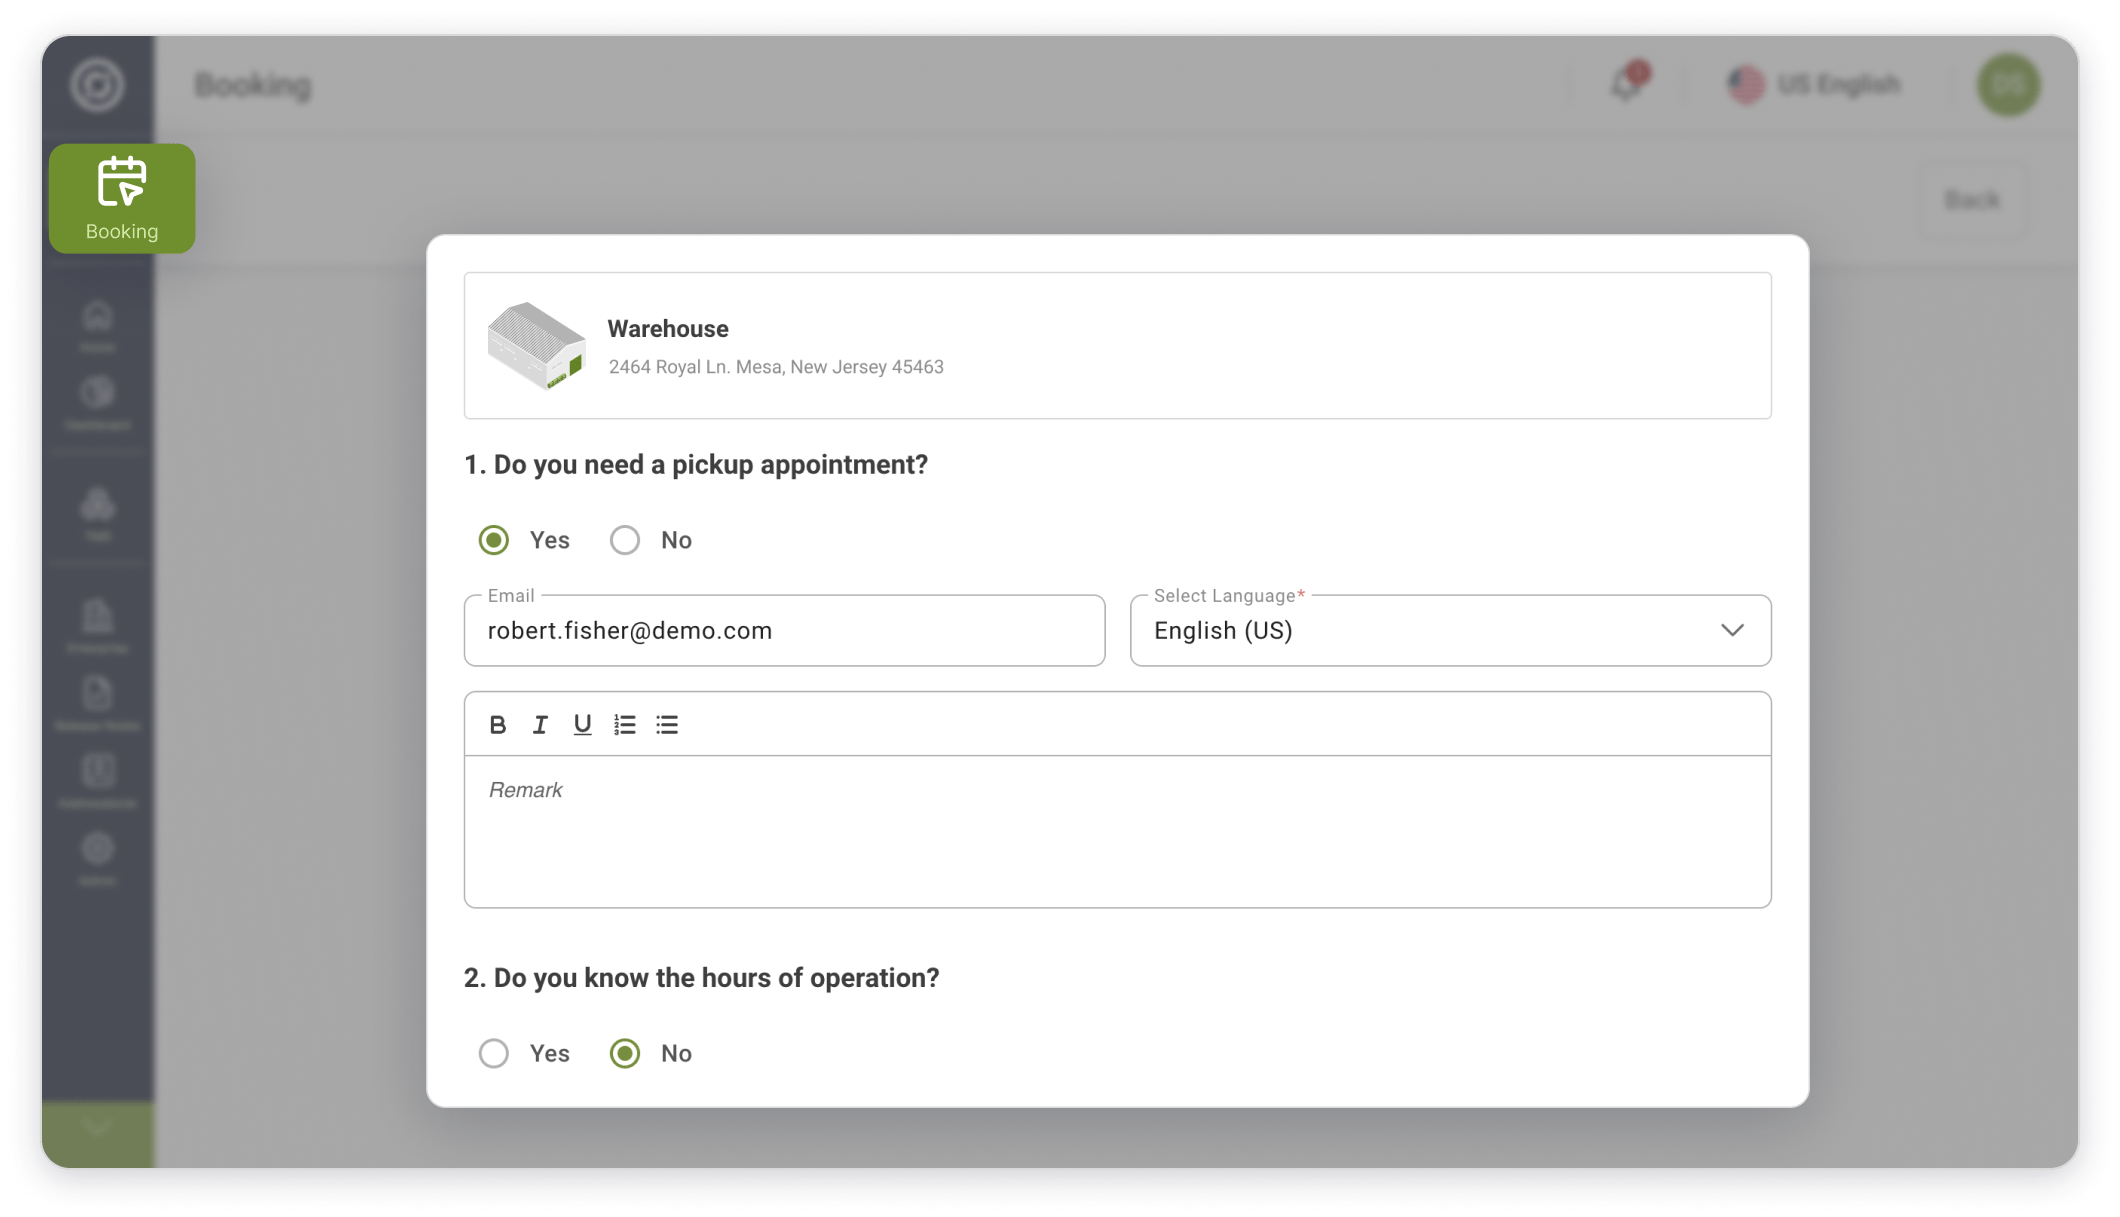Image resolution: width=2120 pixels, height=1217 pixels.
Task: Click the app logo in sidebar
Action: click(x=97, y=85)
